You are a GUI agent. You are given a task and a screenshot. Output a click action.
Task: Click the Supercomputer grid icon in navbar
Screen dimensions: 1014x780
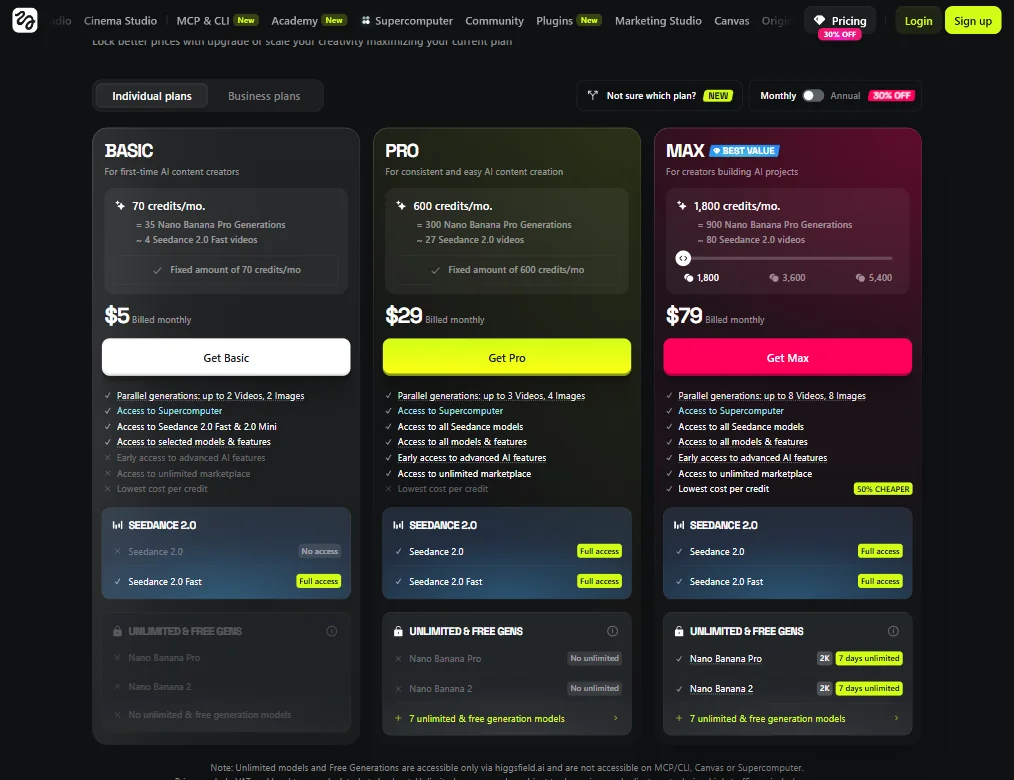(x=365, y=21)
